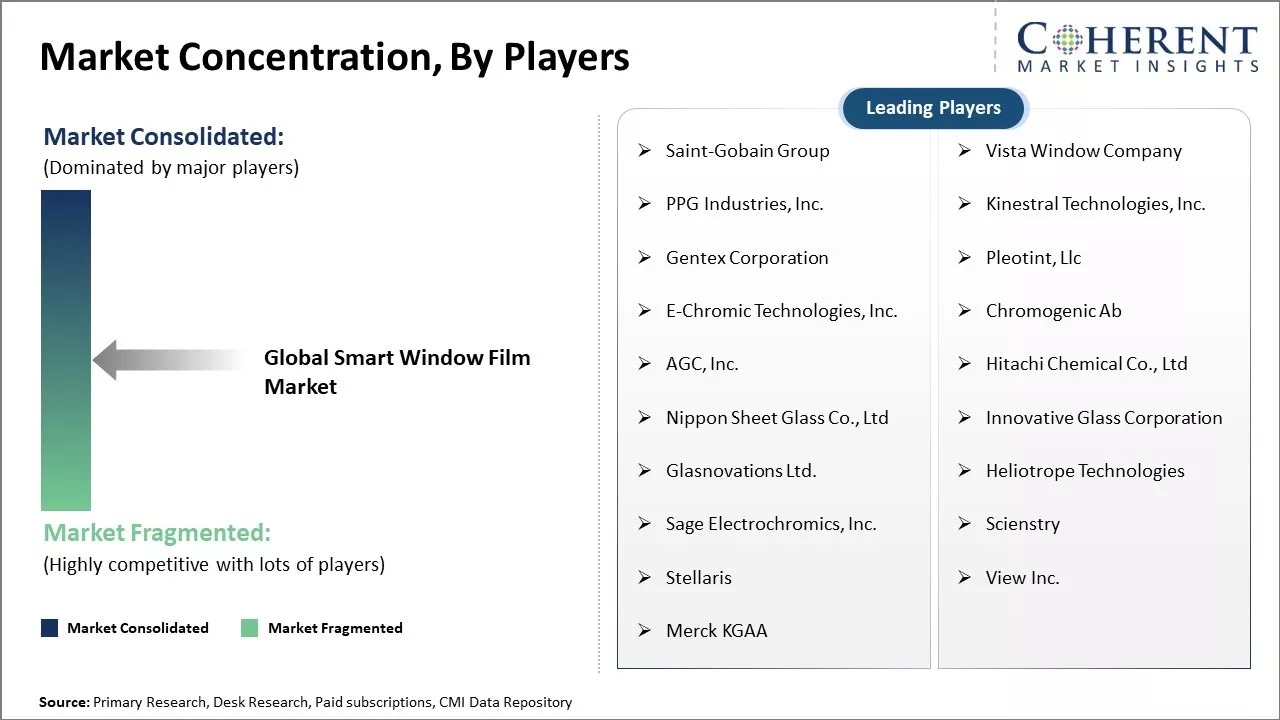Click the arrow bullet beside Saint-Gobain Group
Image resolution: width=1280 pixels, height=720 pixels.
coord(645,151)
